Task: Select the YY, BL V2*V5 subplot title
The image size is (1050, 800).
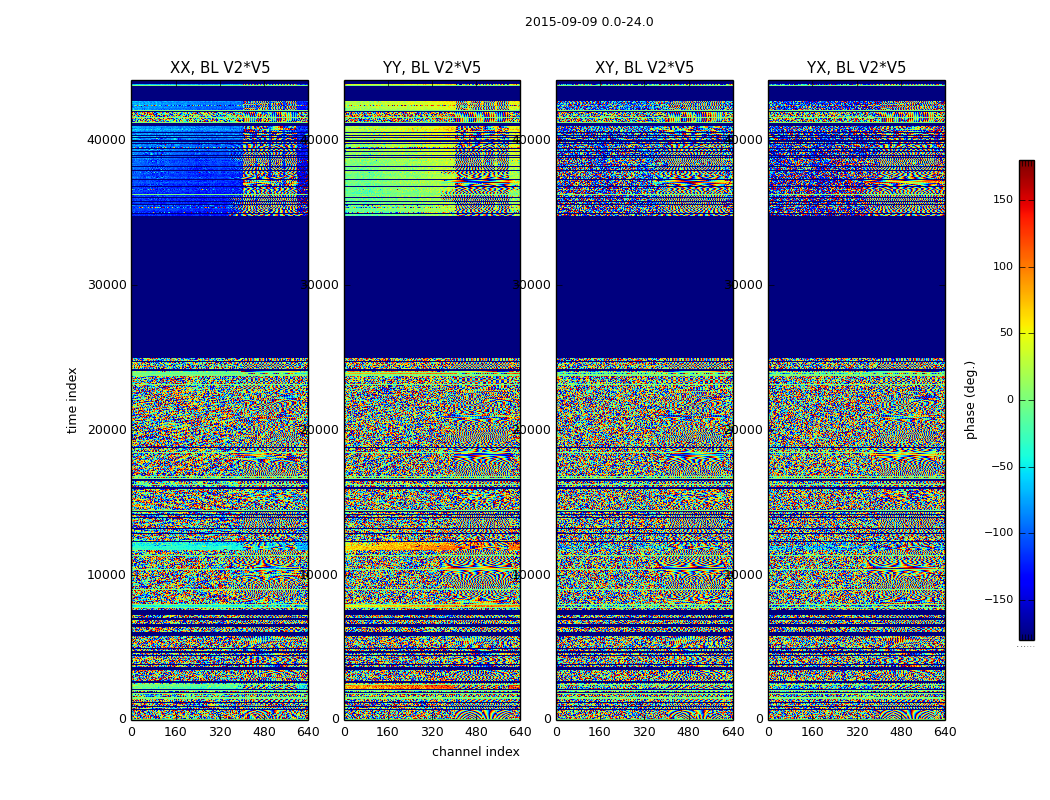Action: click(432, 68)
